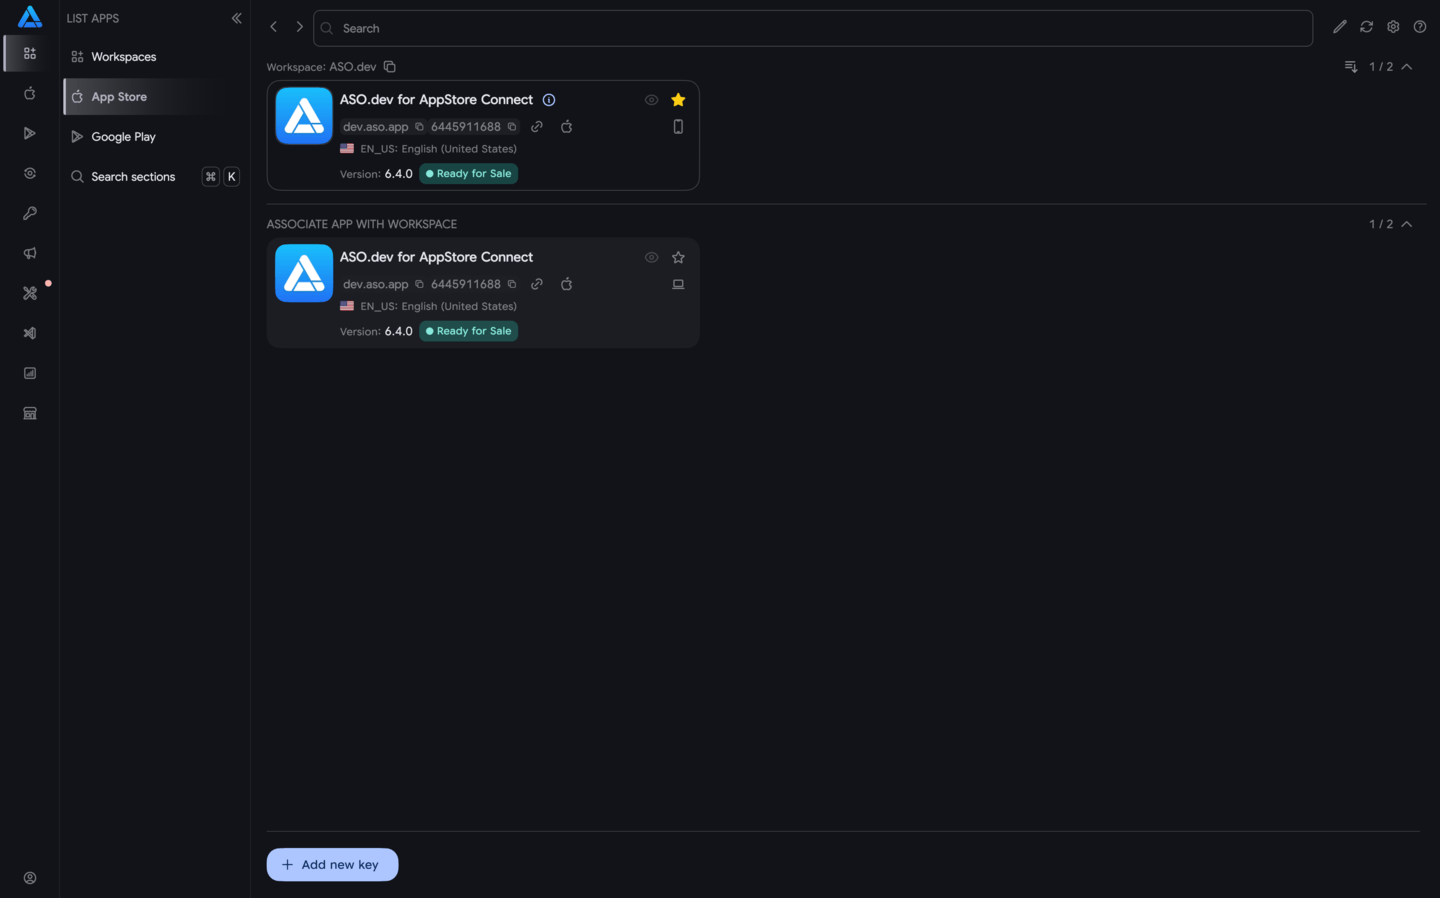Click the pencil edit icon in the top bar
Image resolution: width=1440 pixels, height=898 pixels.
[x=1340, y=27]
